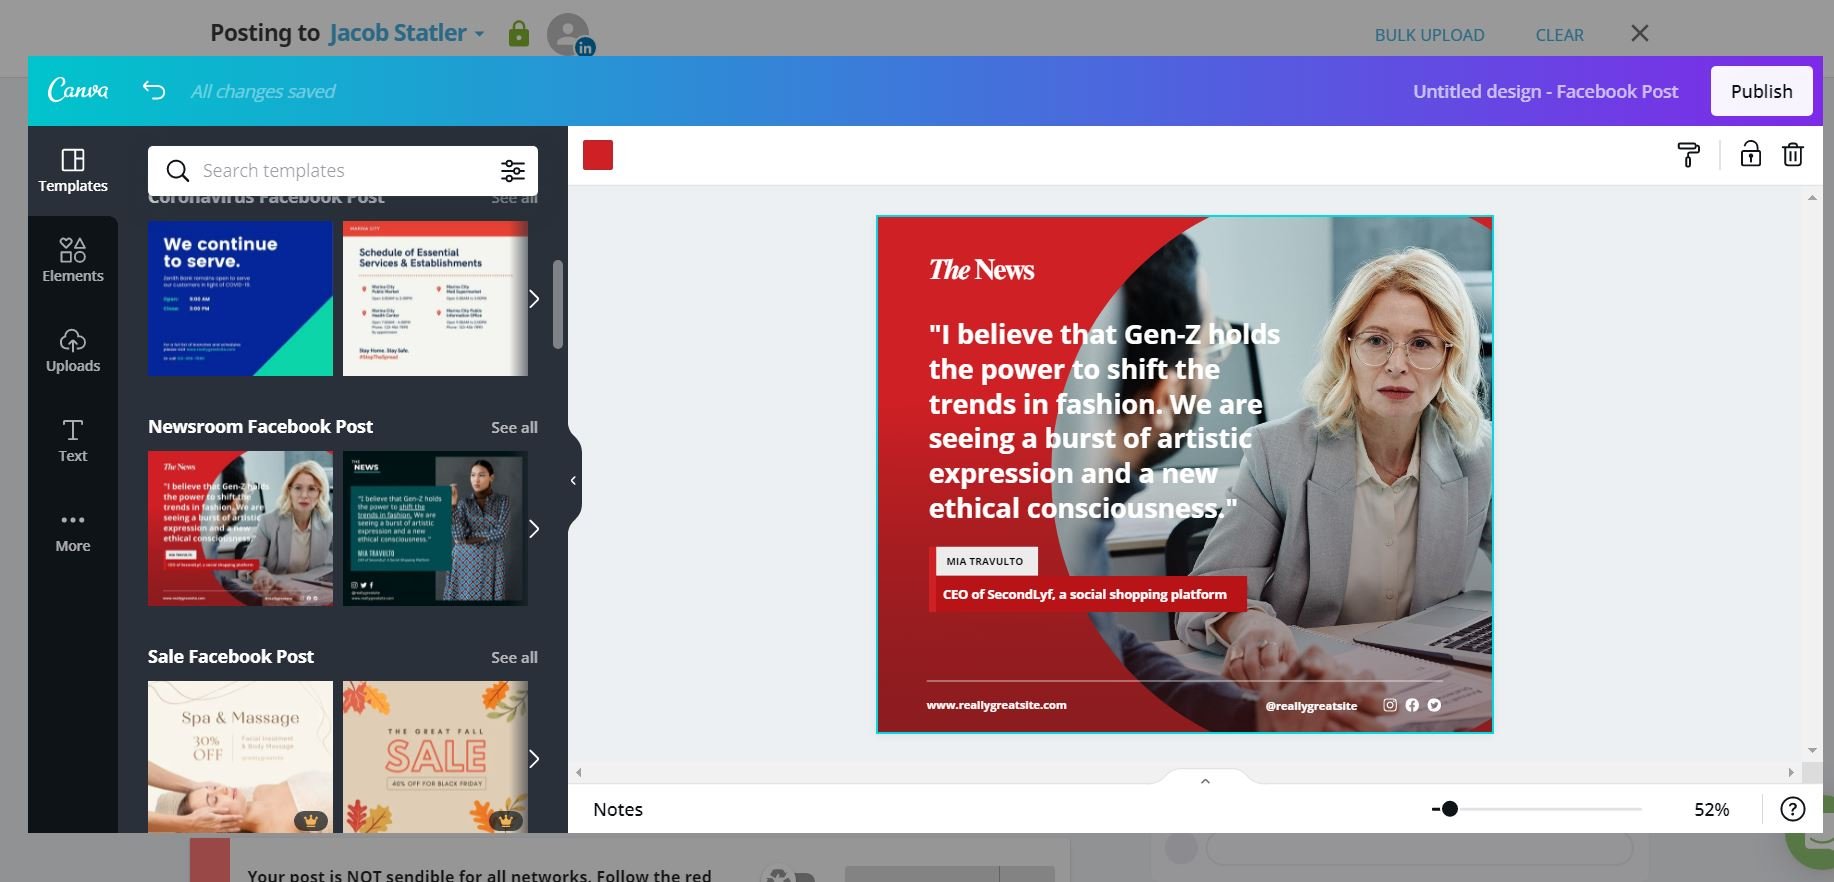Toggle the lock icon for the element
This screenshot has width=1834, height=882.
pos(1750,154)
